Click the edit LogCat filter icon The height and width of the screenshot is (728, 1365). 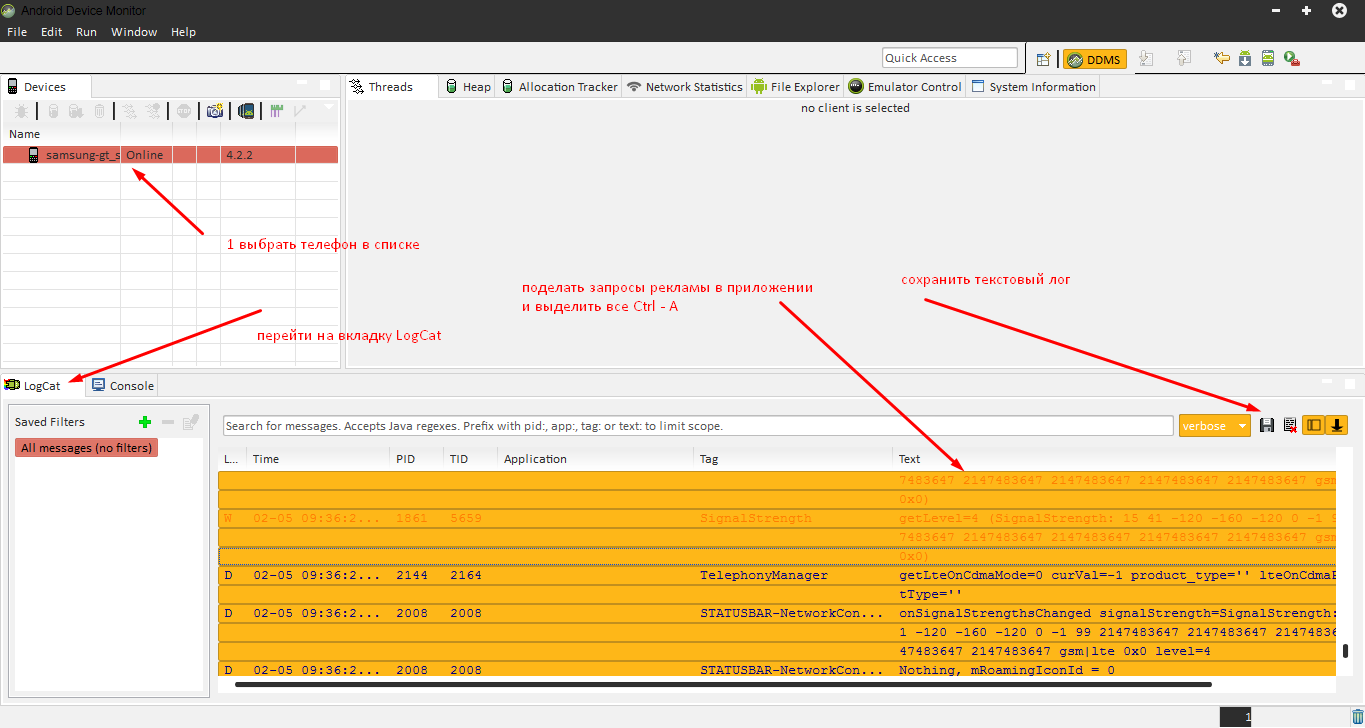(x=191, y=422)
